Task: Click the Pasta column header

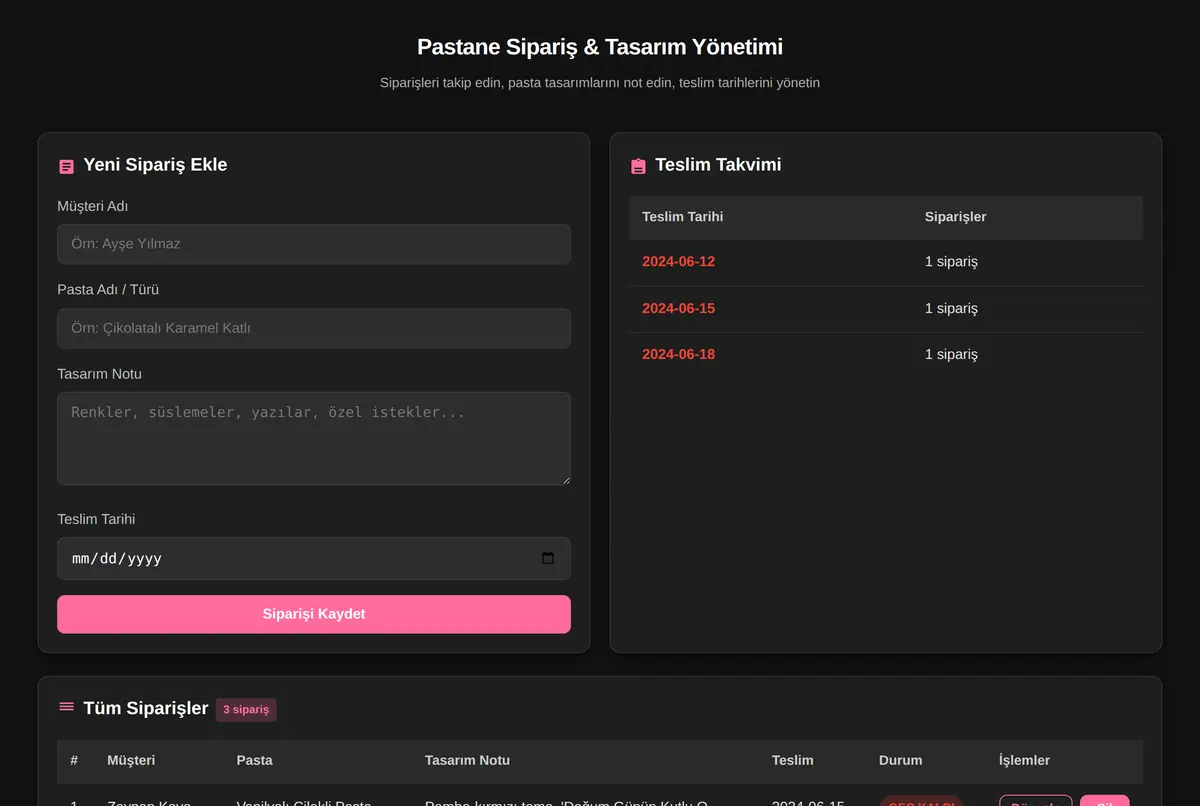Action: coord(254,760)
